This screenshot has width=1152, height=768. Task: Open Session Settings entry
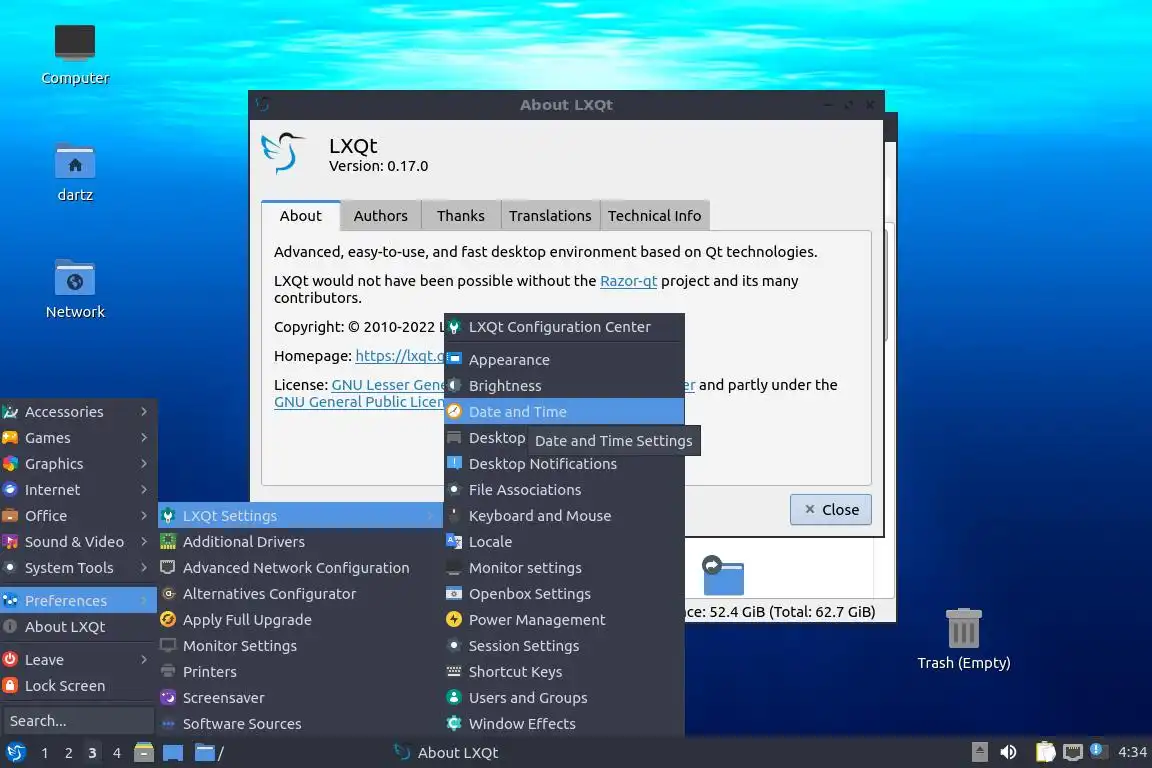564,645
